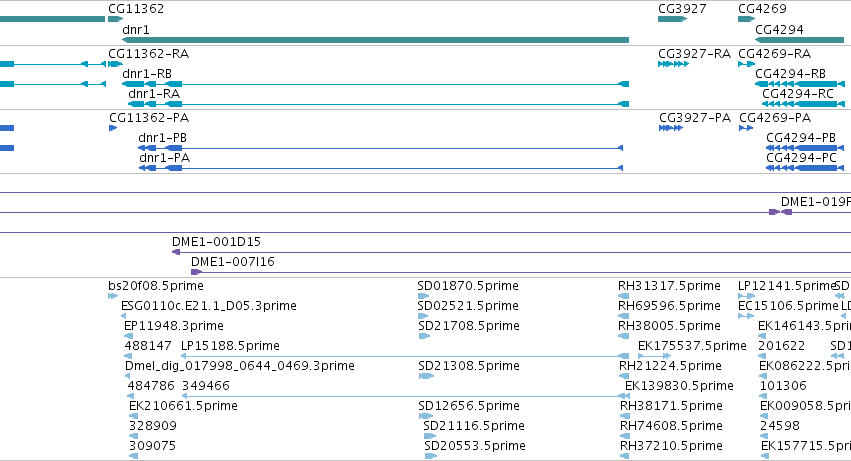Click the CG4294 gene bar
This screenshot has height=461, width=851.
799,40
